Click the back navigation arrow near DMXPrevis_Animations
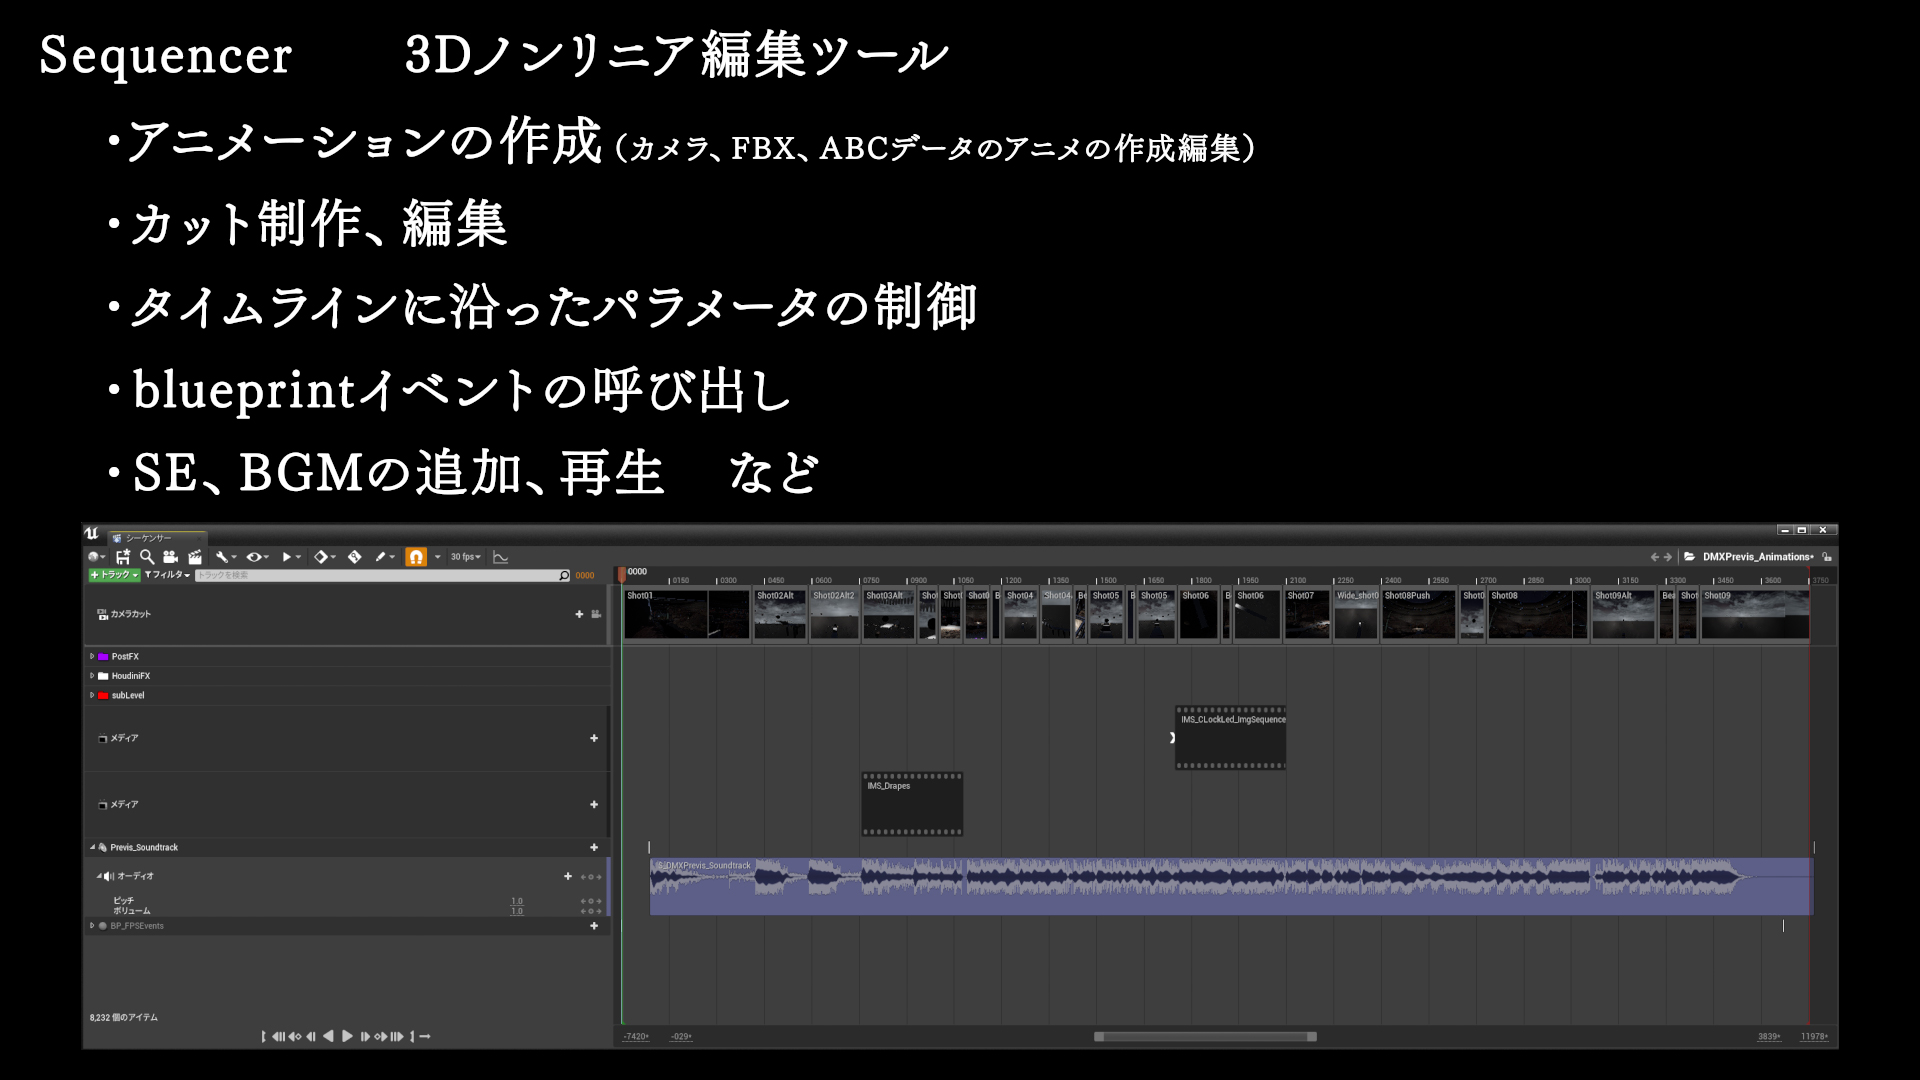Viewport: 1920px width, 1080px height. (1655, 556)
